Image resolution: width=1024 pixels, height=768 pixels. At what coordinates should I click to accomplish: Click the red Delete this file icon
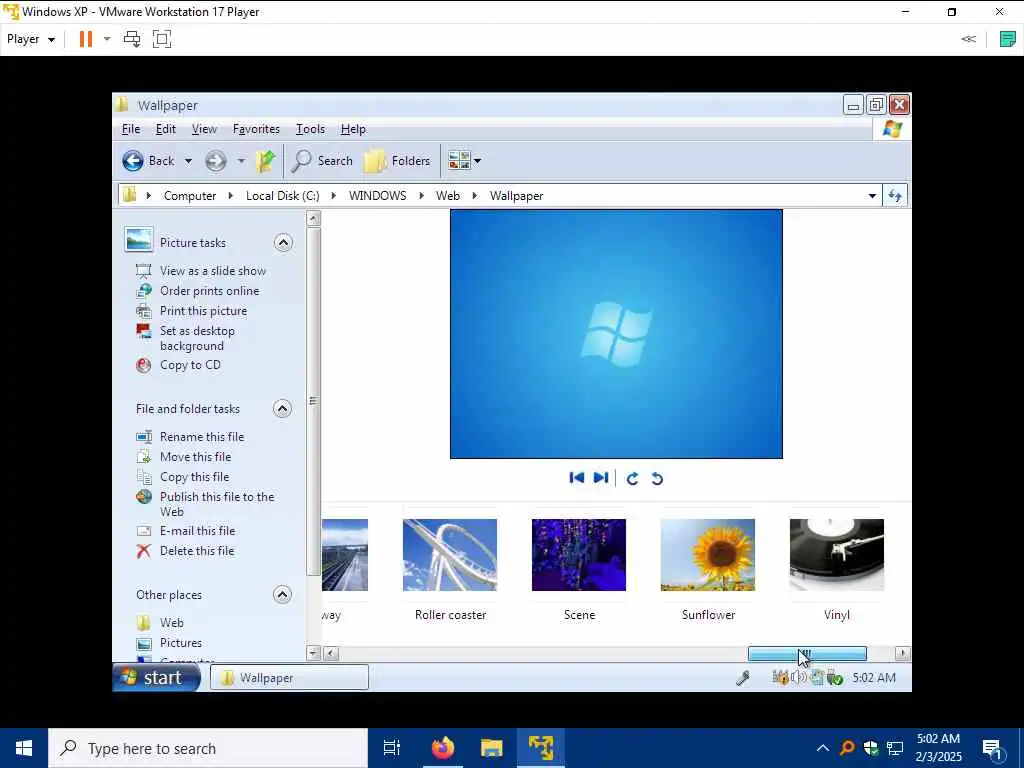coord(144,551)
